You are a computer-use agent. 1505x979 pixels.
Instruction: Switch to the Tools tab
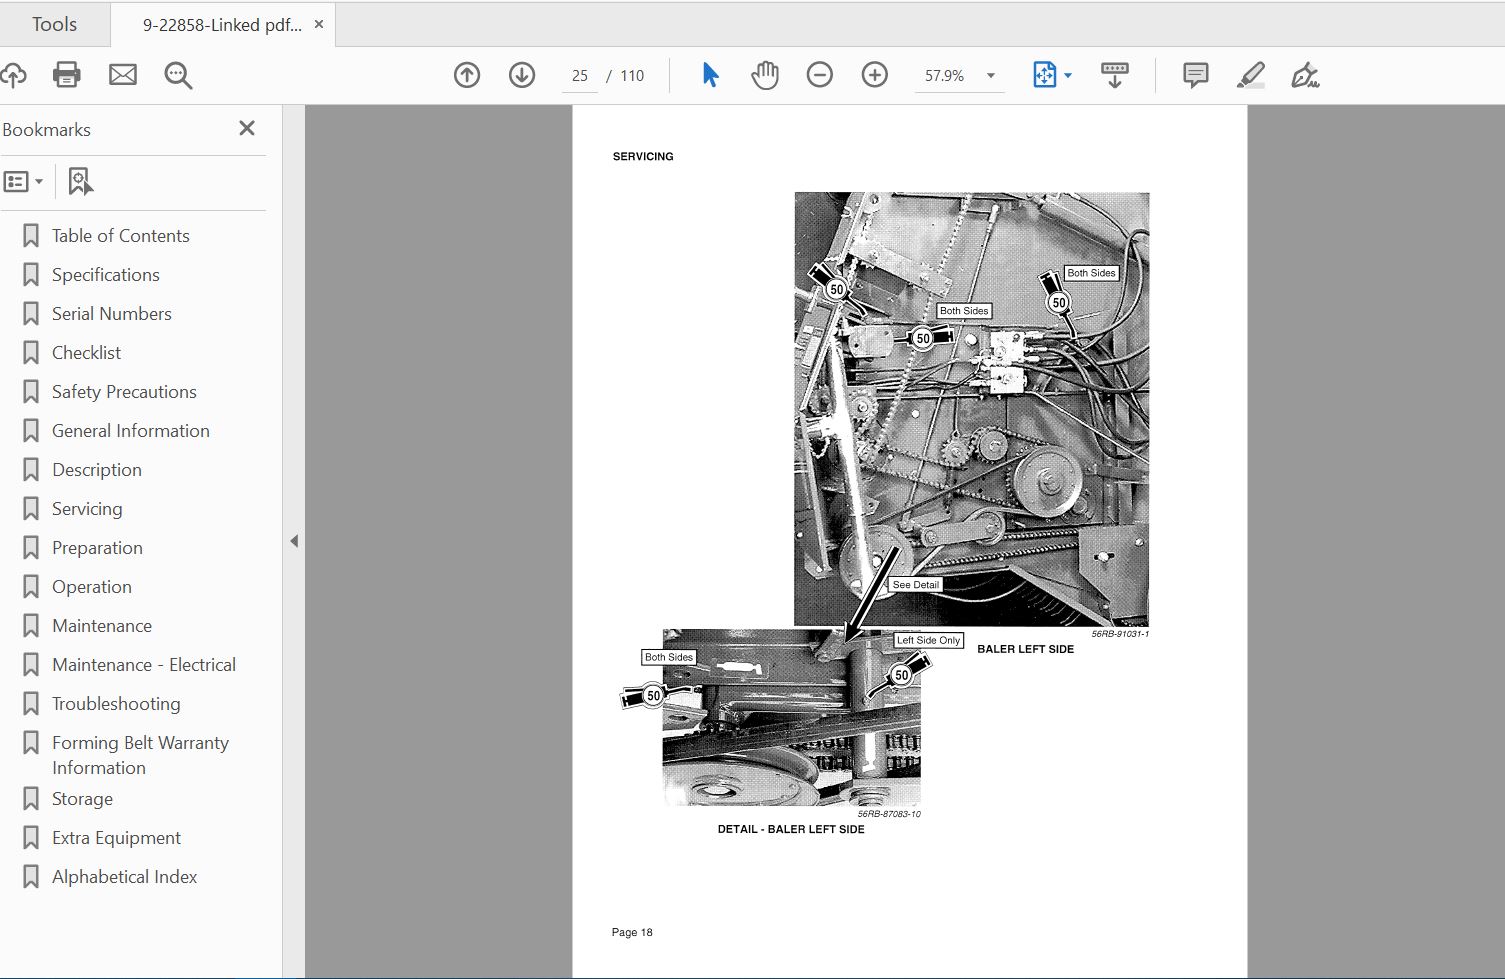54,24
